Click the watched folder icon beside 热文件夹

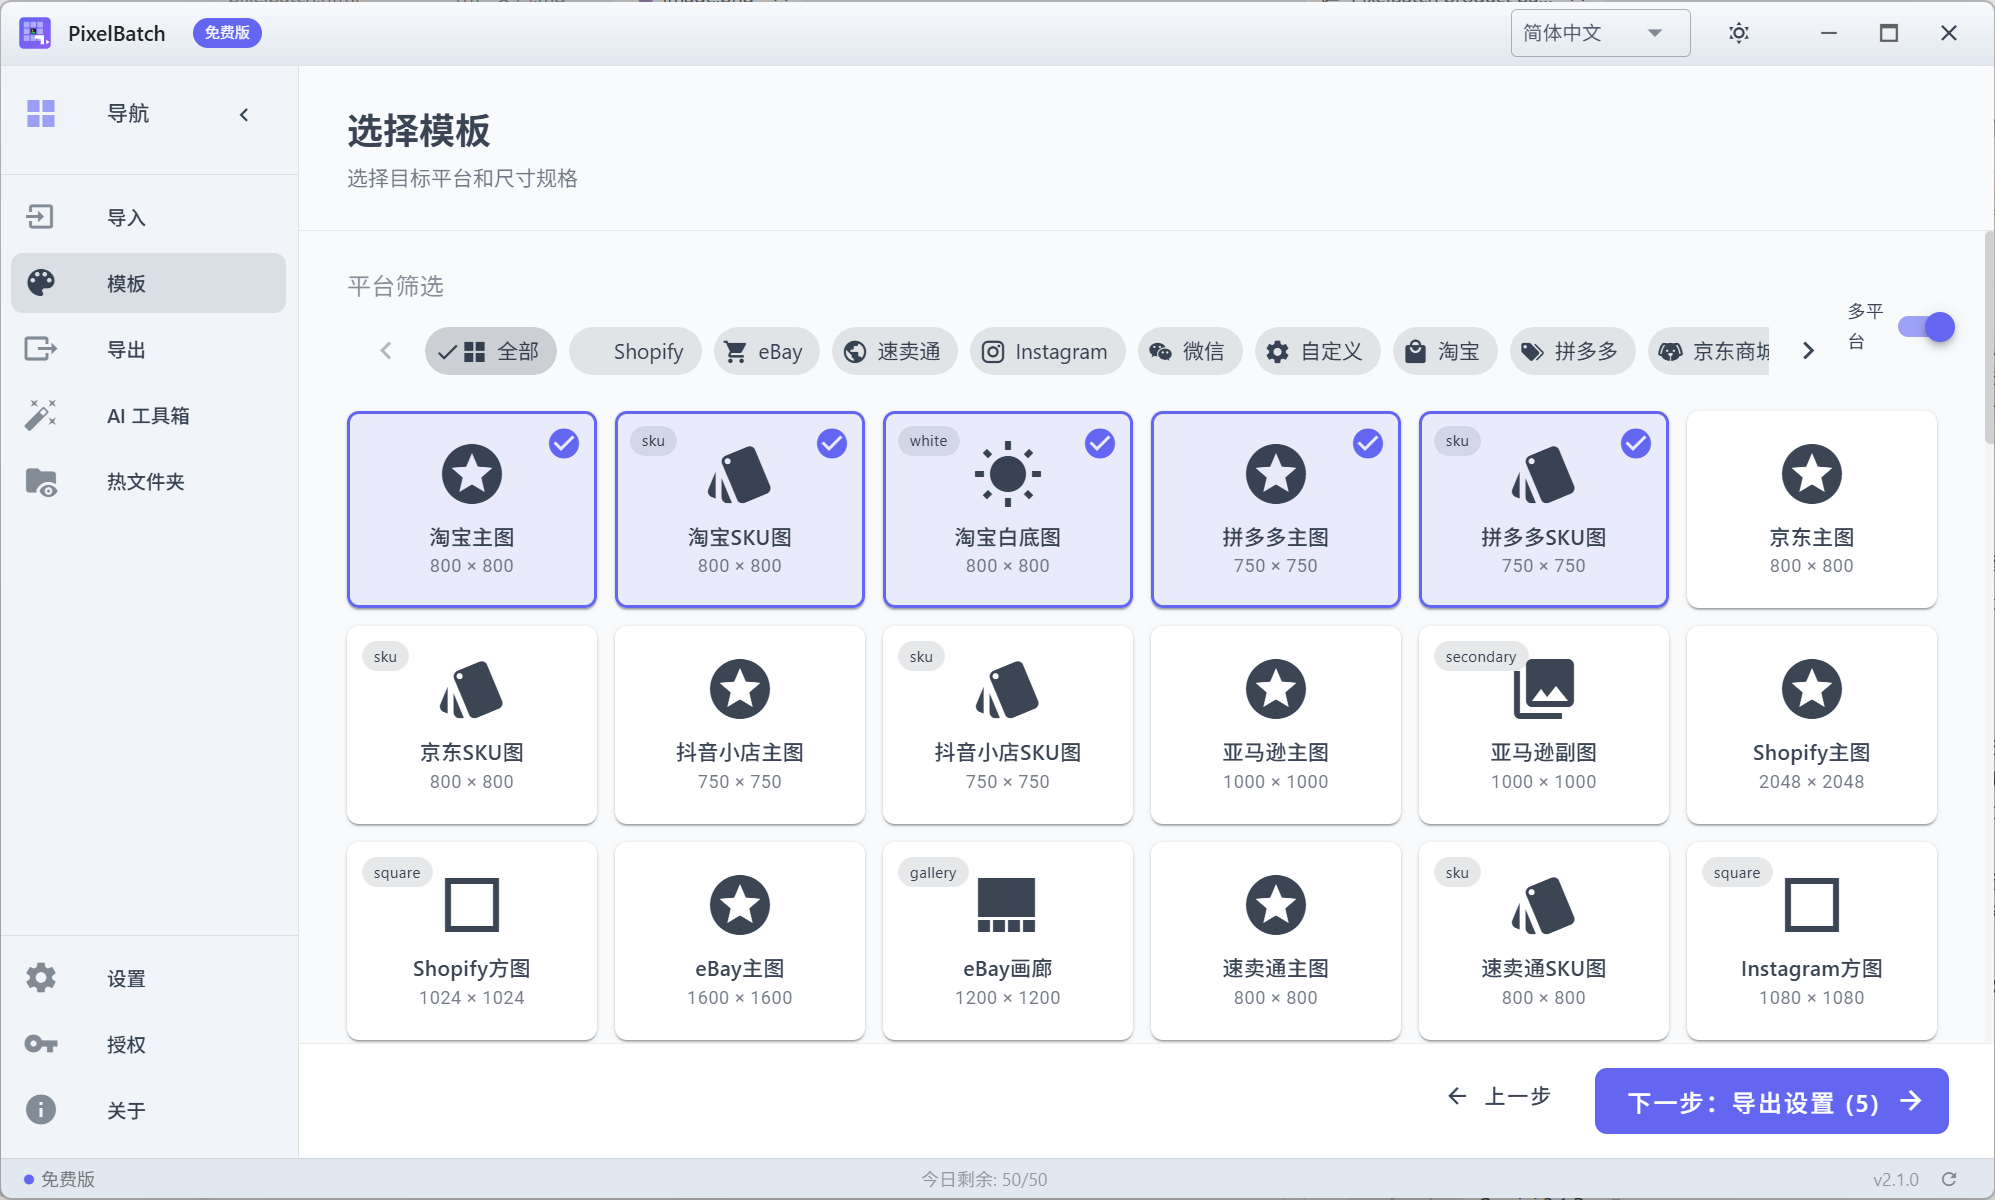[x=41, y=482]
